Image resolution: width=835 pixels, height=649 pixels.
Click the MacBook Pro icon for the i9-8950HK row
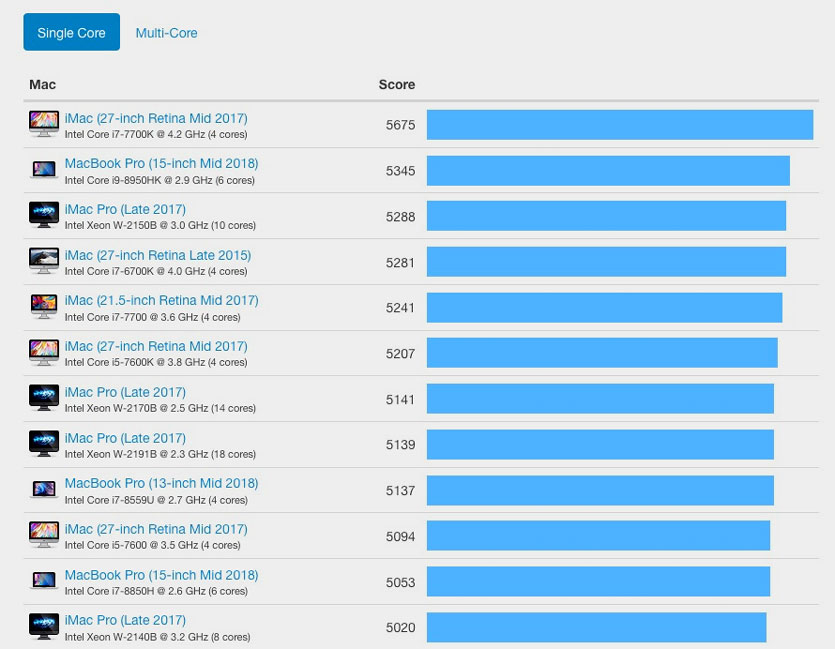[44, 170]
